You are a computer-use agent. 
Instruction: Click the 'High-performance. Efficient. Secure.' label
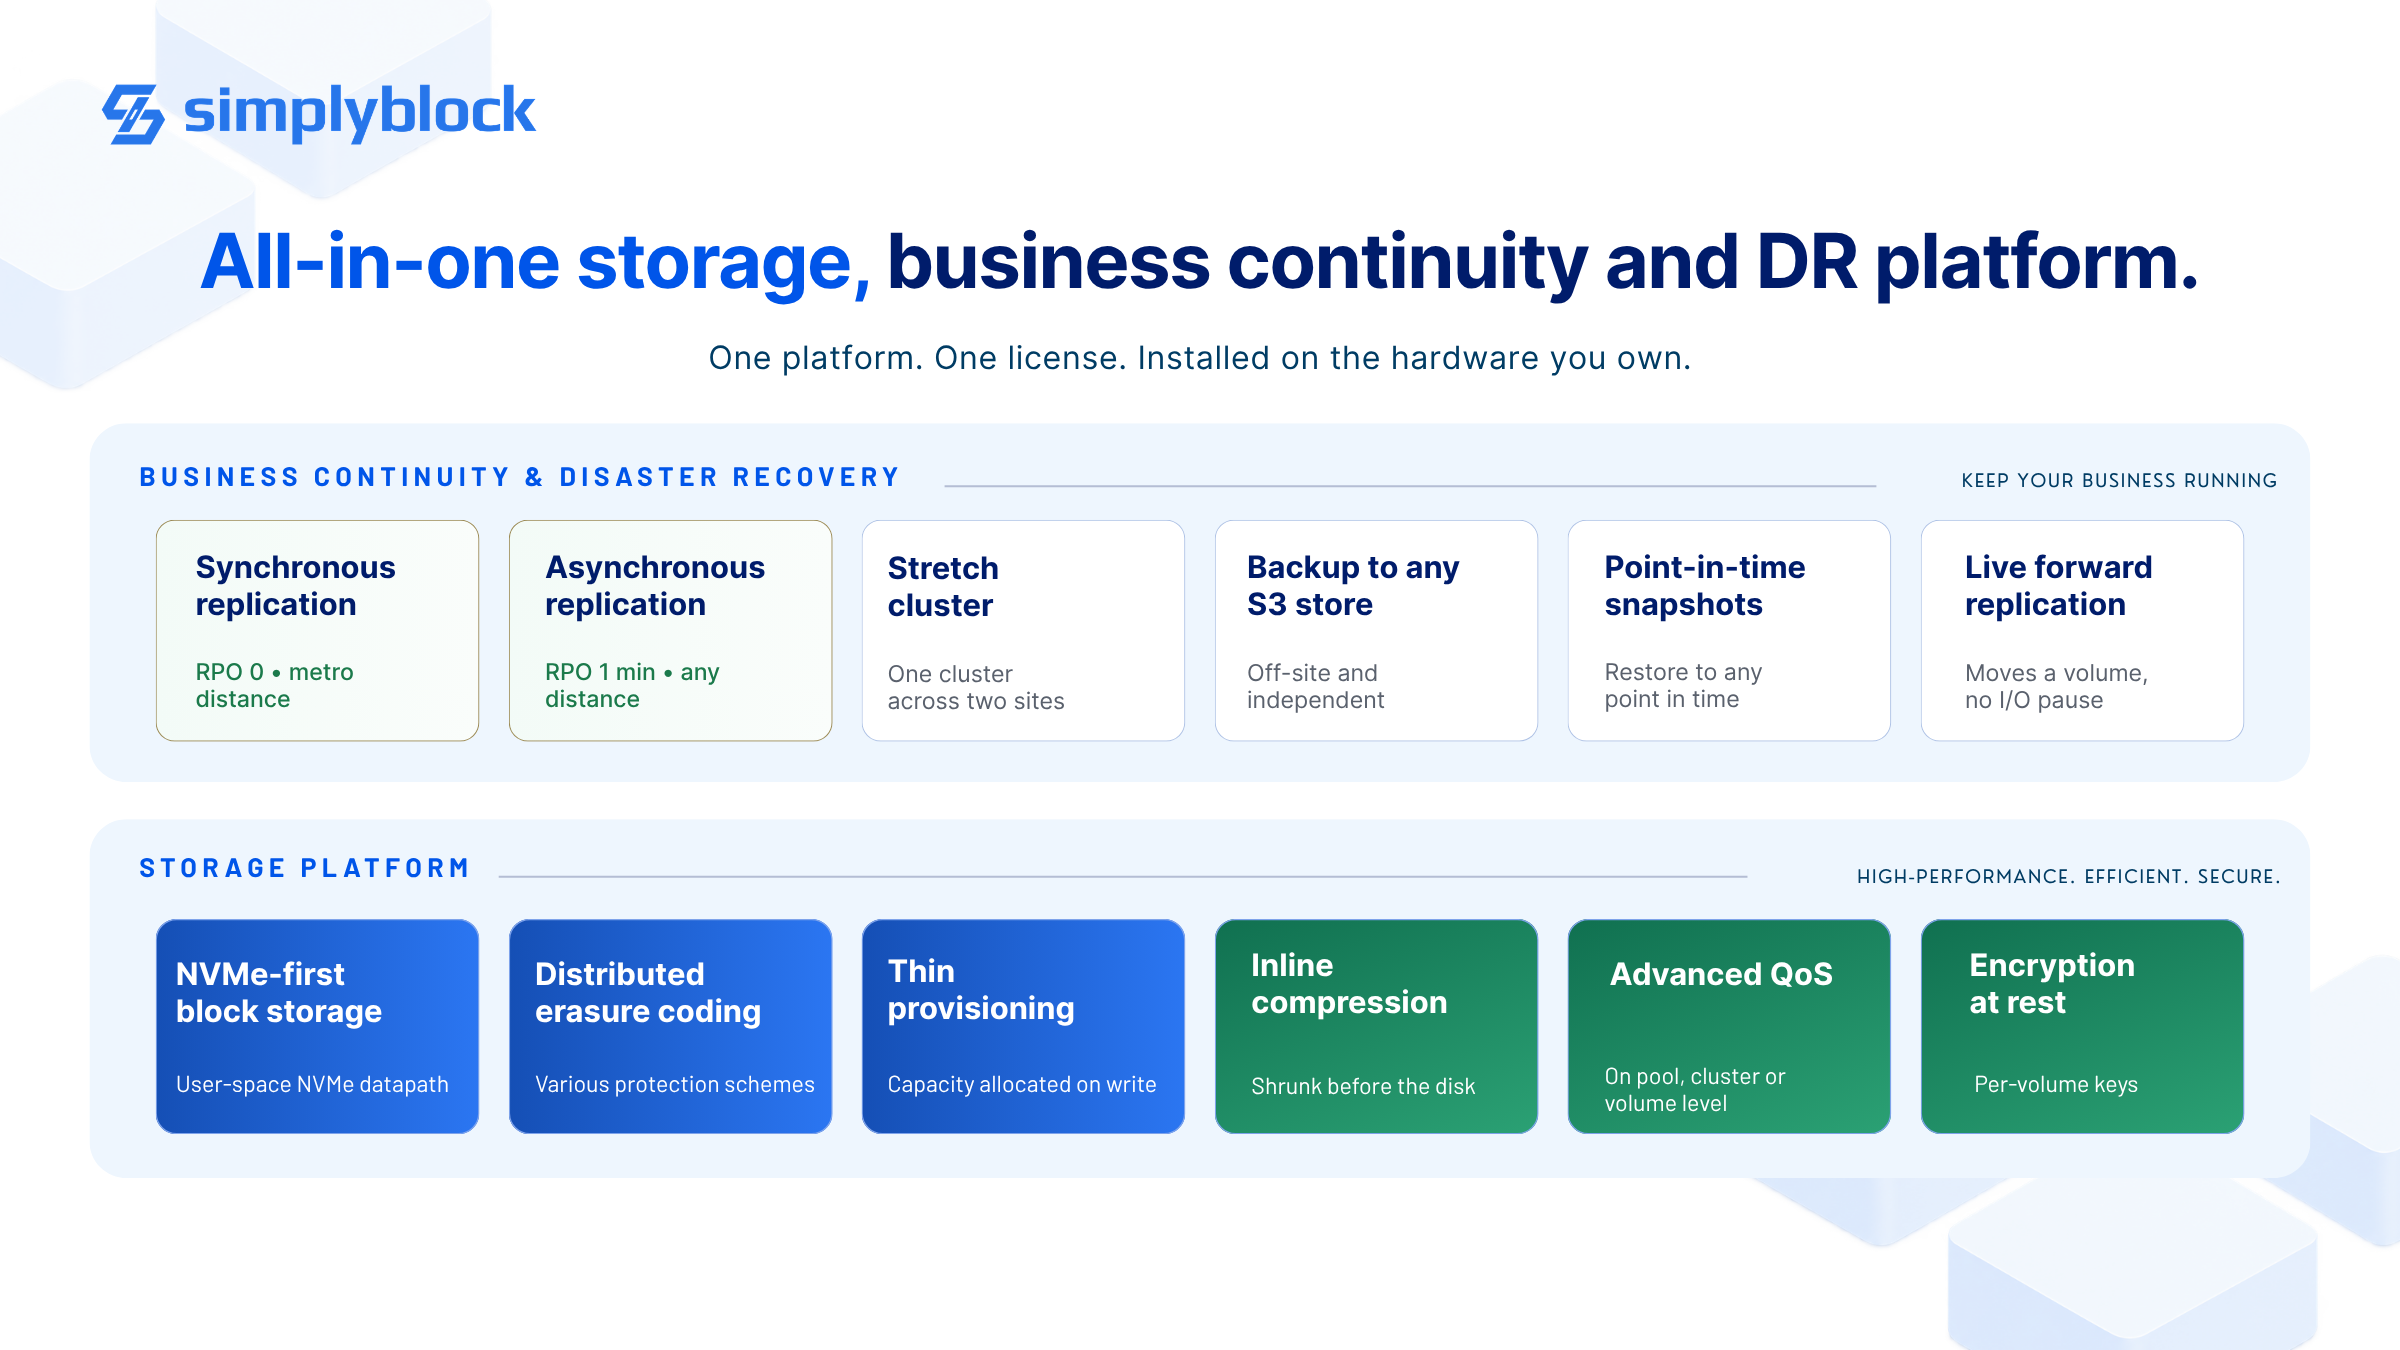tap(2068, 877)
